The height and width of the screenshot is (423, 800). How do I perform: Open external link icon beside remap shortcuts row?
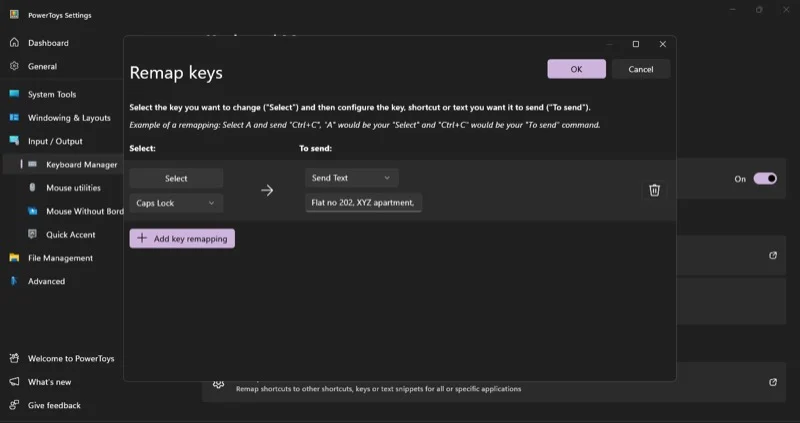click(x=773, y=382)
